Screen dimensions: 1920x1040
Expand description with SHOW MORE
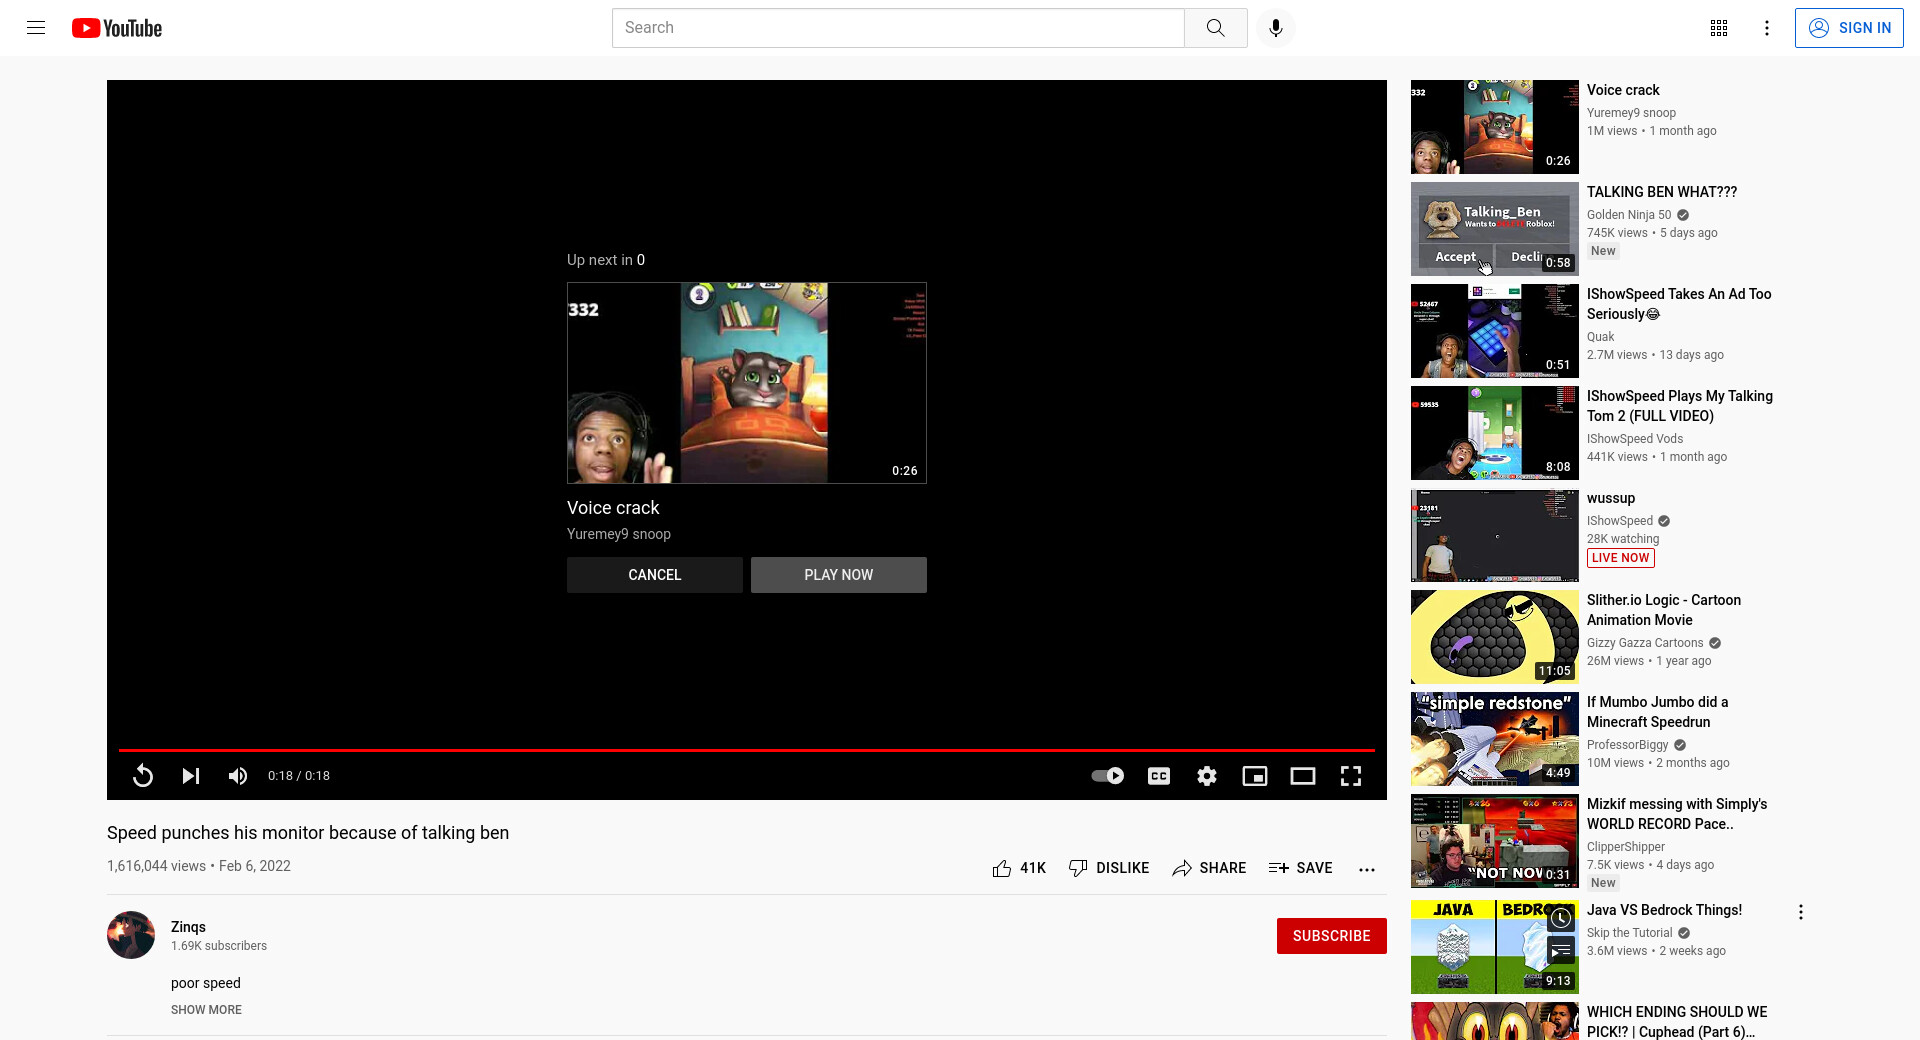click(206, 1010)
